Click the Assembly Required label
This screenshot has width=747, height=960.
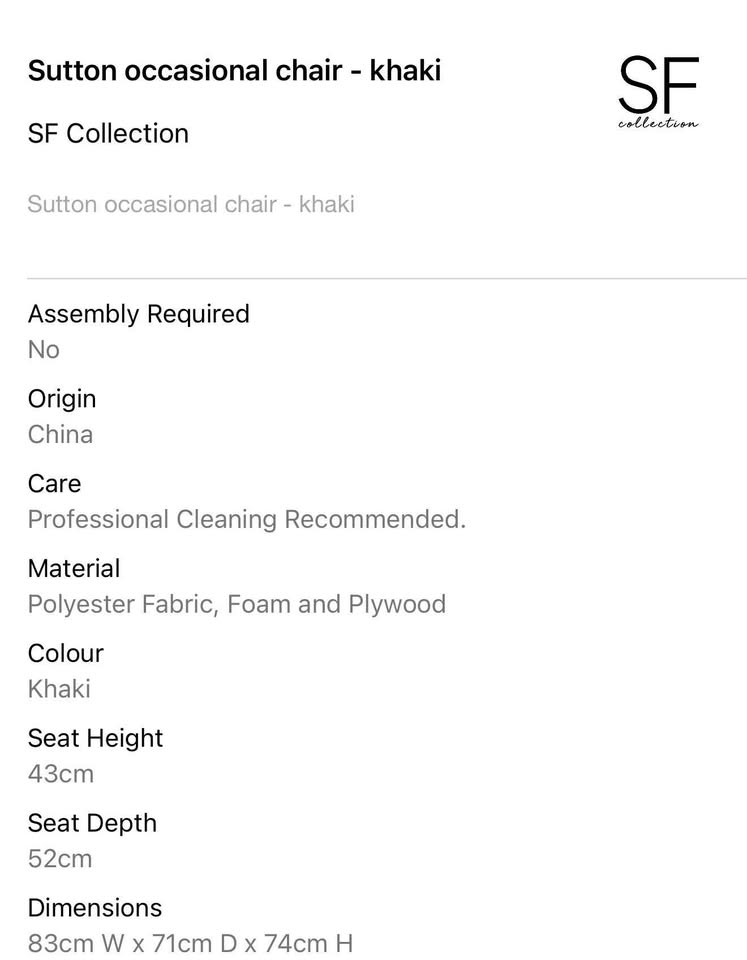click(138, 314)
